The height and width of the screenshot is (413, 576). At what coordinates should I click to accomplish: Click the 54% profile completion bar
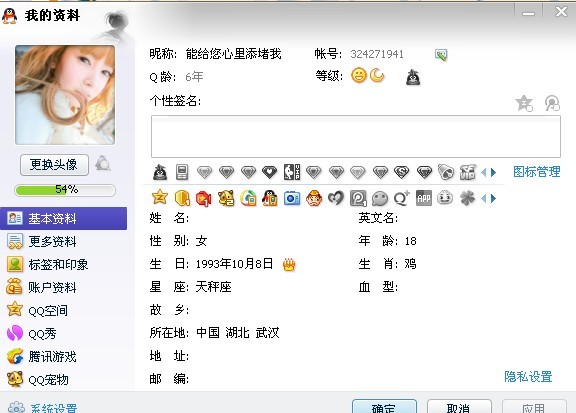[x=65, y=190]
